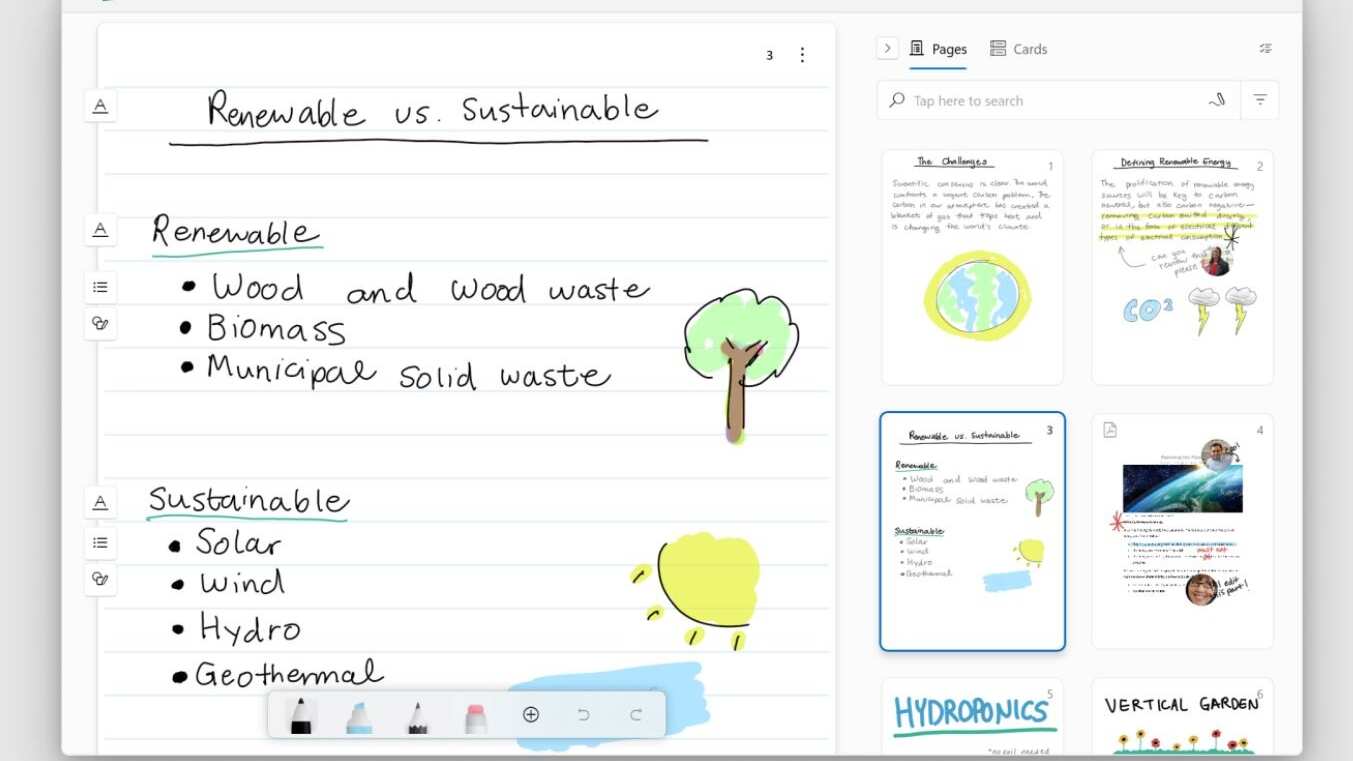Open the Hydroponics page thumbnail

click(x=972, y=716)
